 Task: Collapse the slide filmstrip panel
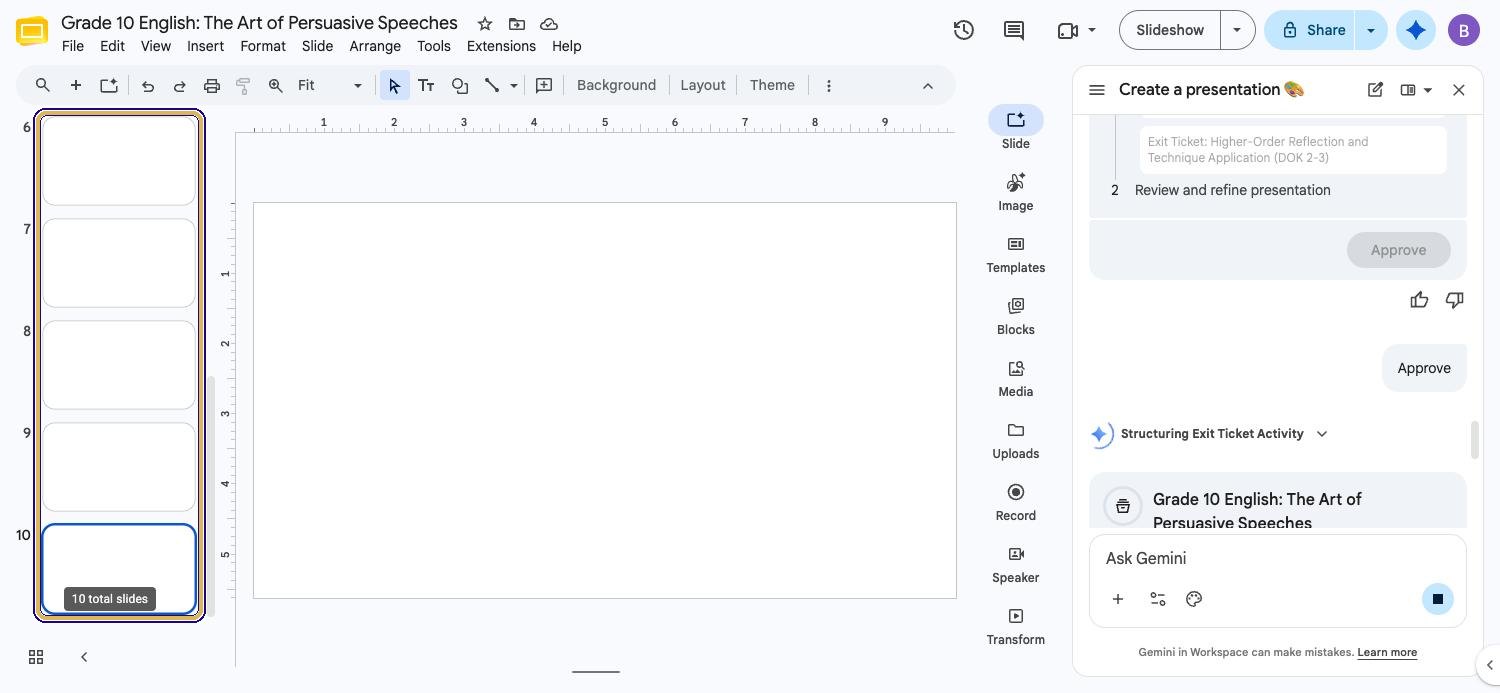click(x=84, y=657)
